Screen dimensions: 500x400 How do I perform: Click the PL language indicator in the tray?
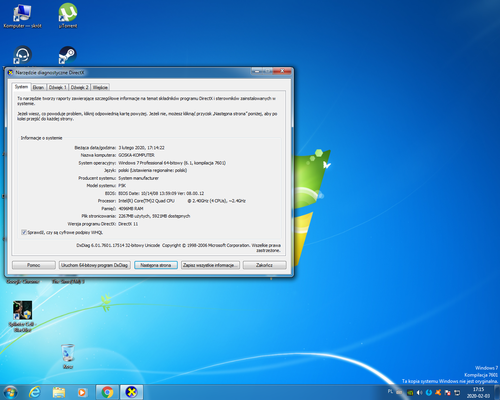[390, 391]
